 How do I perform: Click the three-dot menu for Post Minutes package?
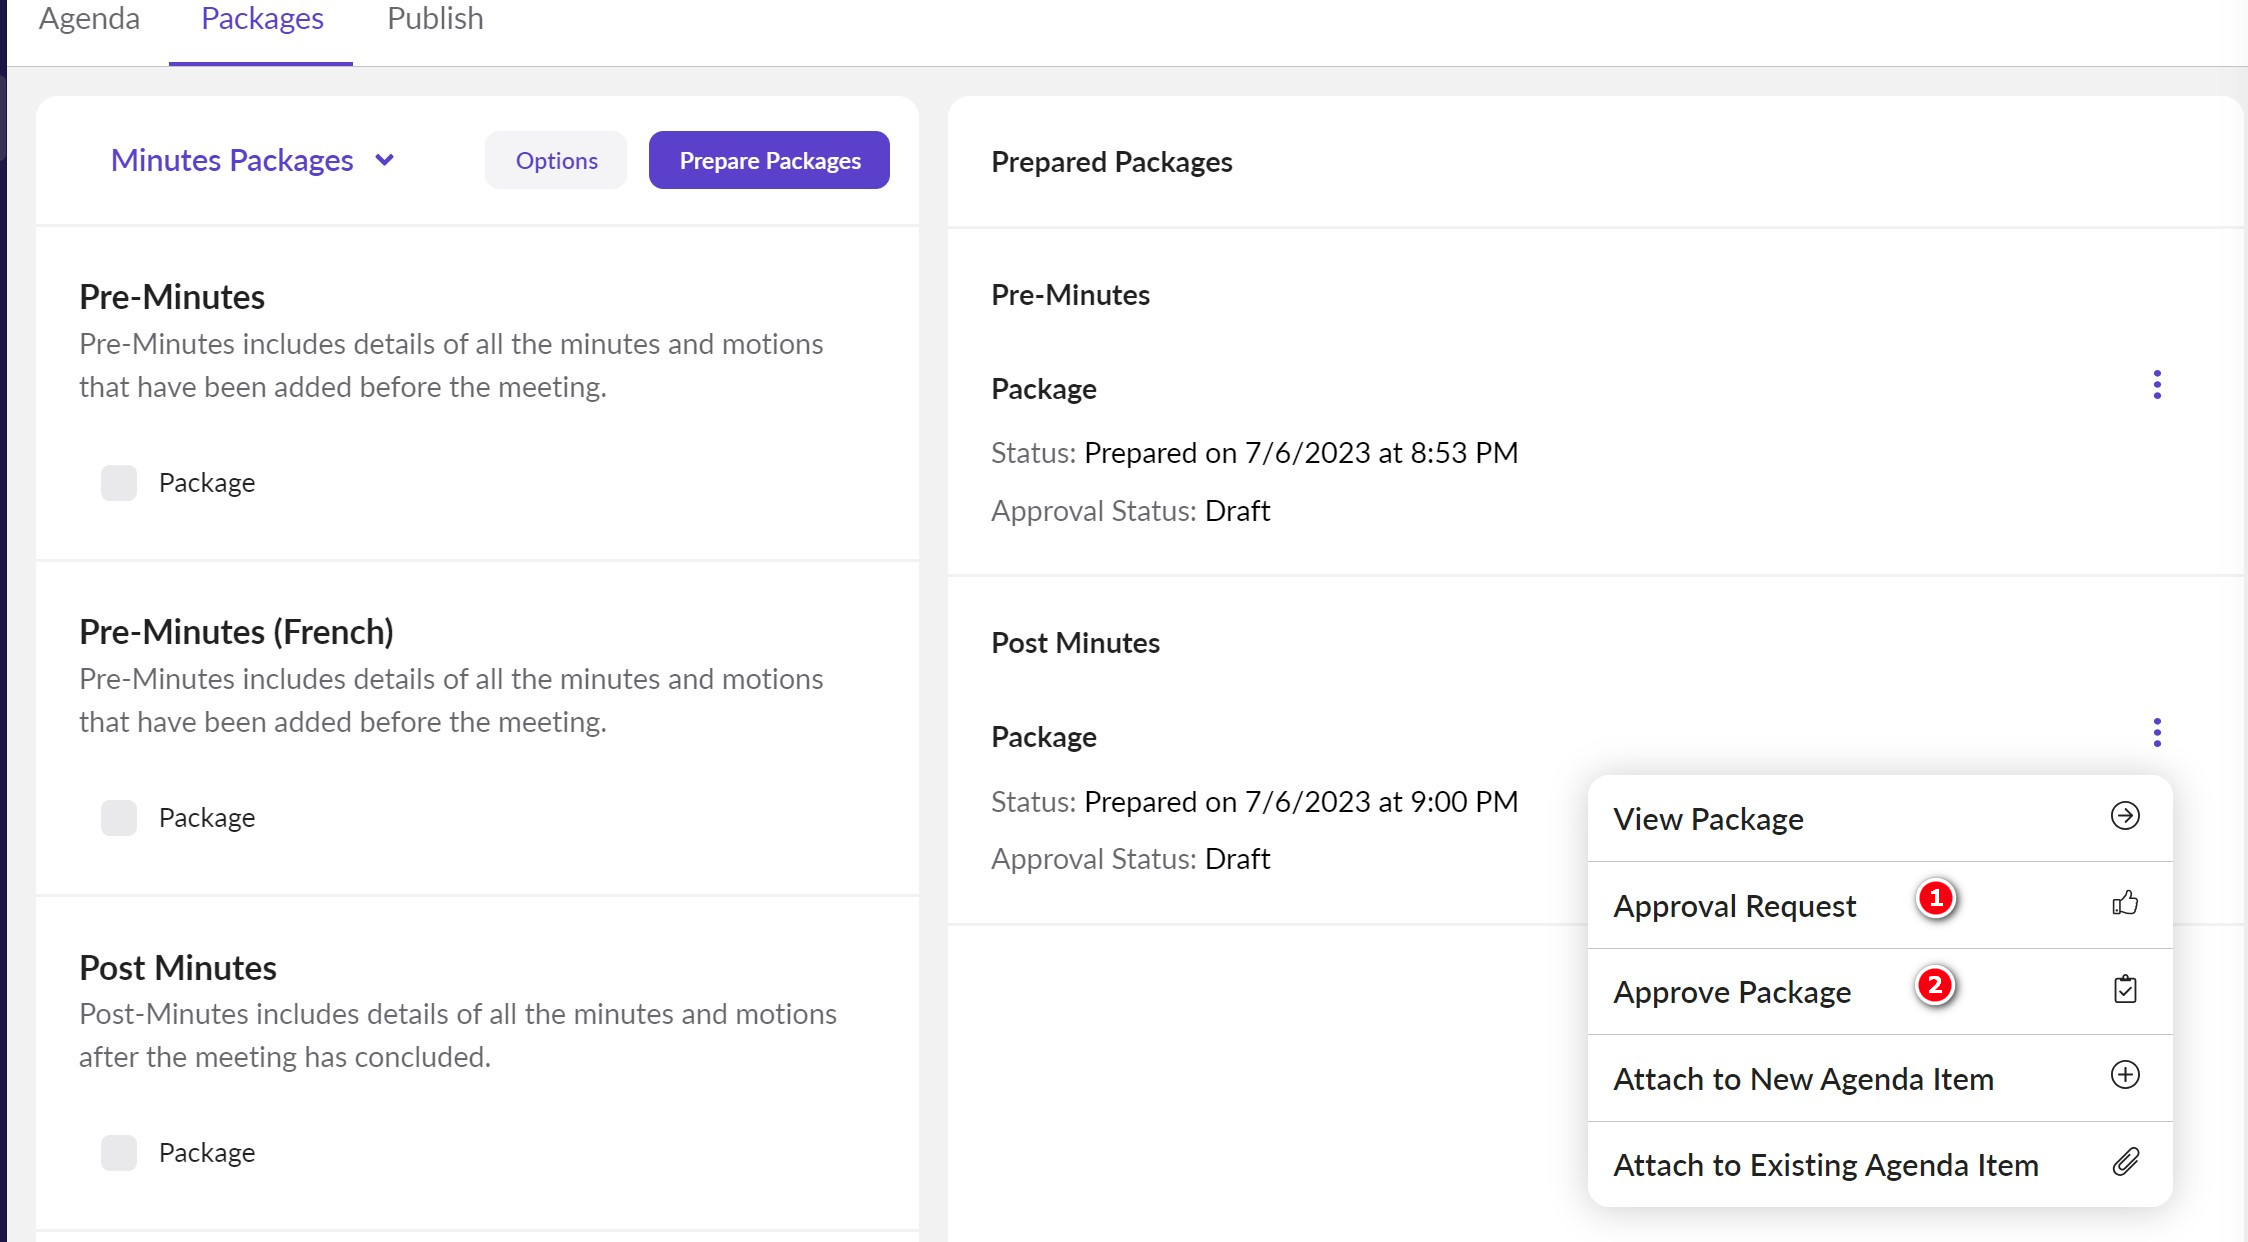[x=2156, y=733]
